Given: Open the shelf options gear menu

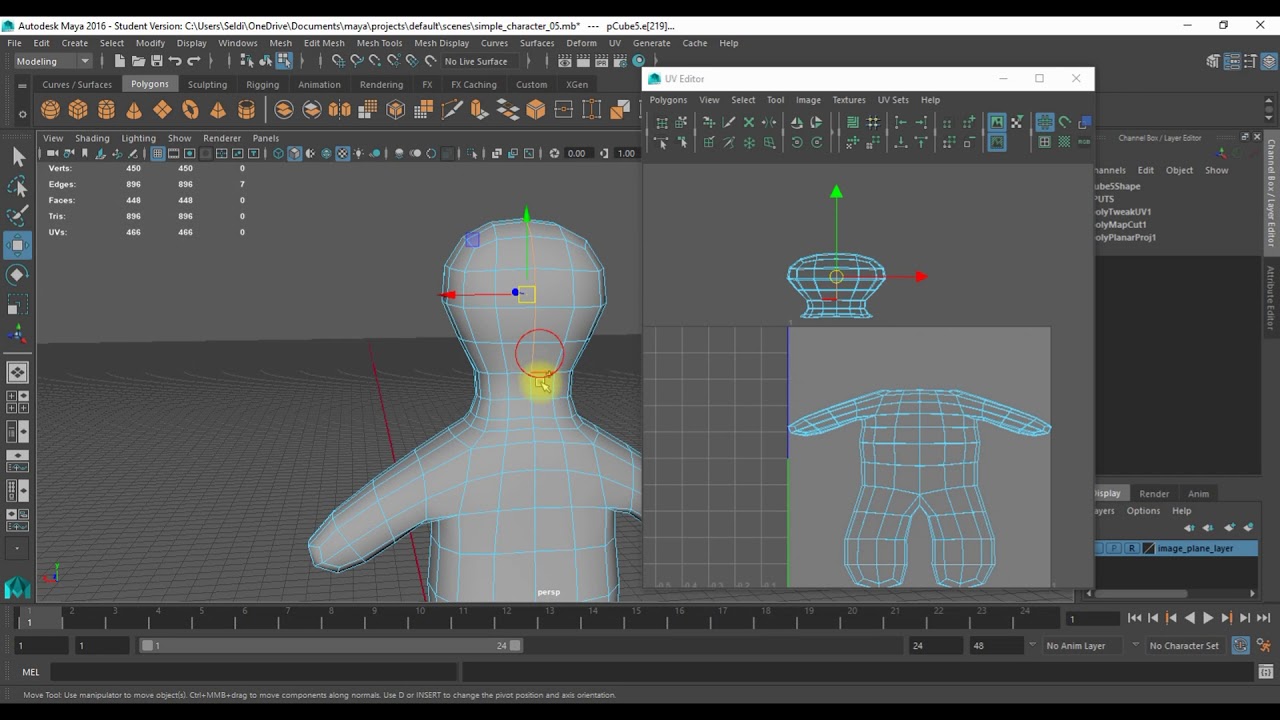Looking at the screenshot, I should 22,113.
